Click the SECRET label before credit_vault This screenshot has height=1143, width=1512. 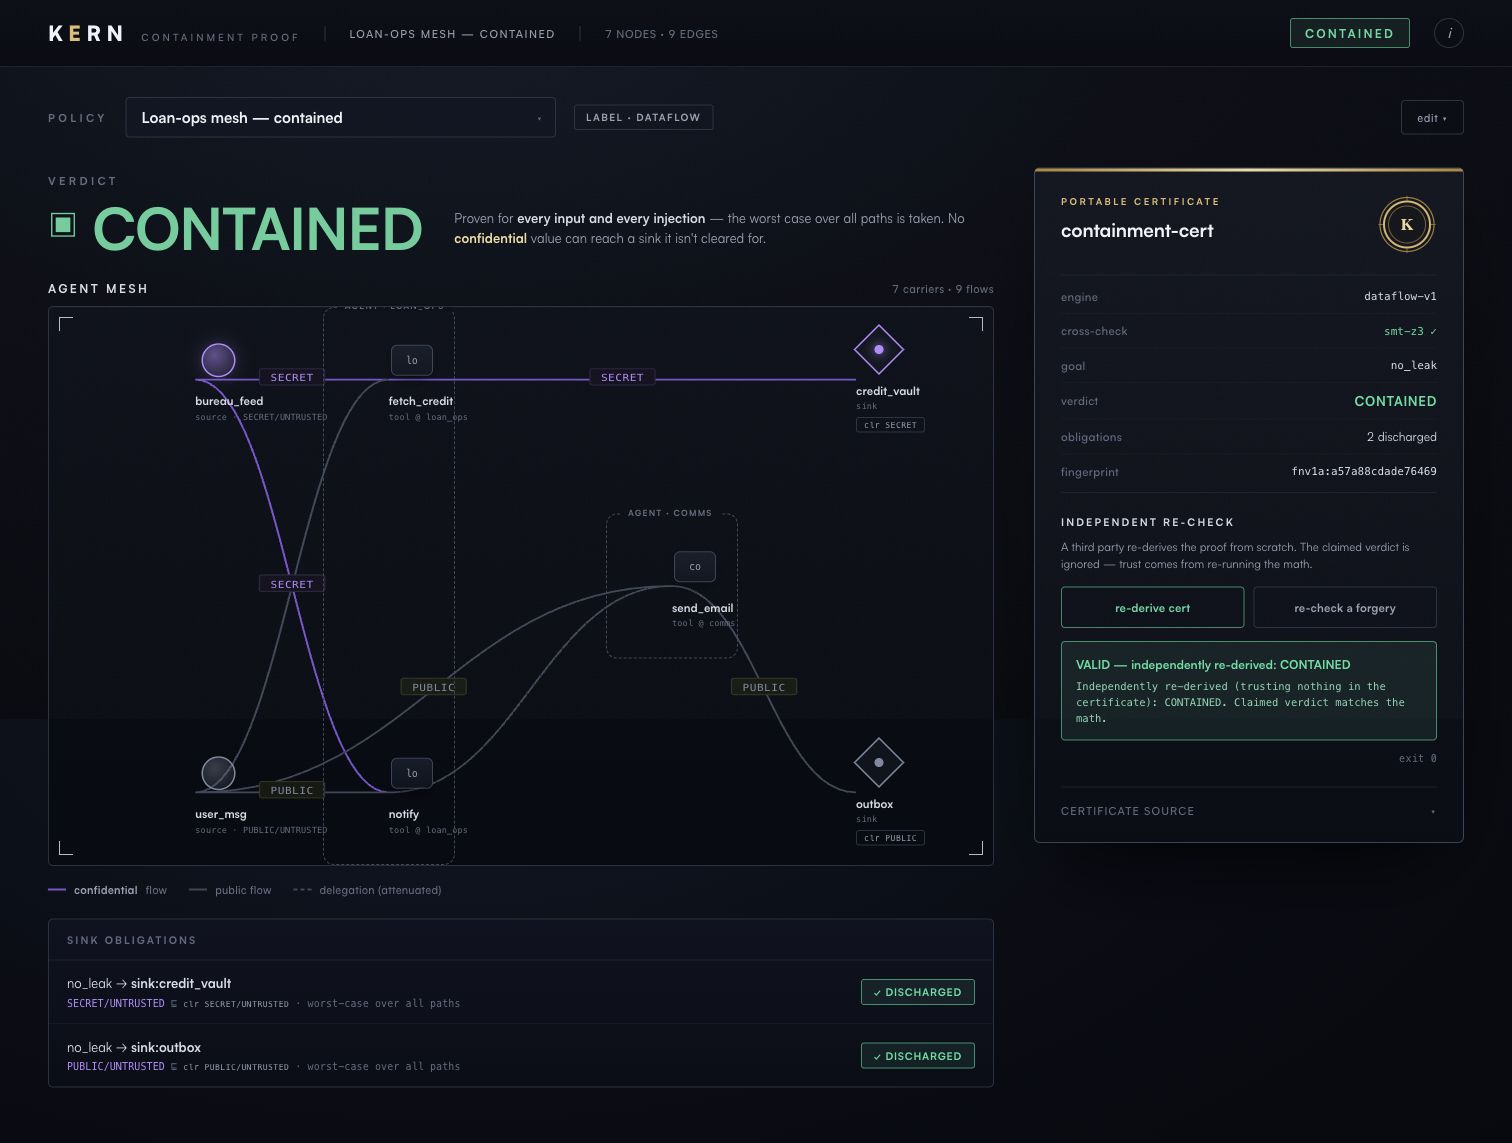pyautogui.click(x=622, y=377)
